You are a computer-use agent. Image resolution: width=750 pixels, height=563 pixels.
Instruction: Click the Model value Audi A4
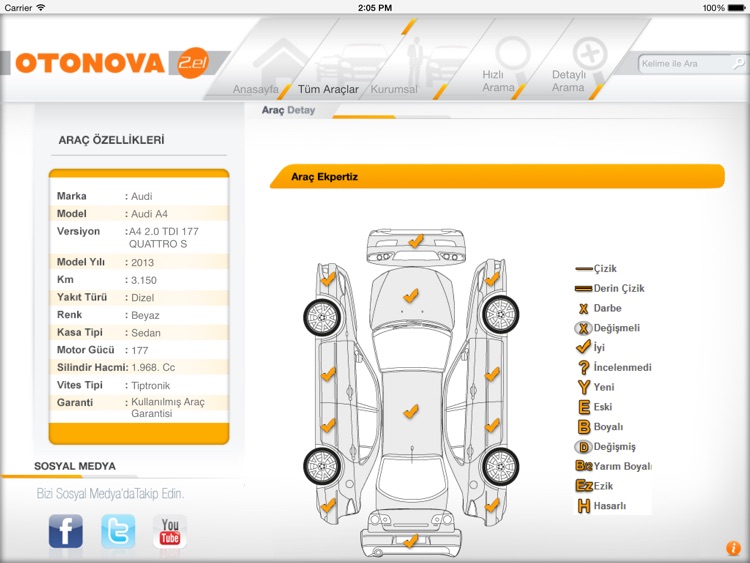coord(149,214)
